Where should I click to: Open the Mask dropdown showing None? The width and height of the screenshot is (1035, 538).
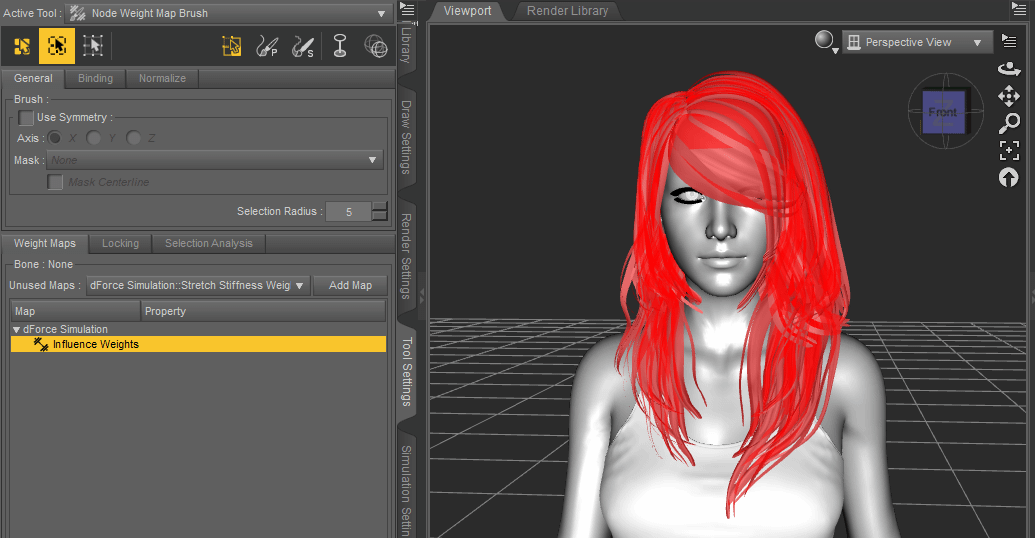(x=215, y=160)
